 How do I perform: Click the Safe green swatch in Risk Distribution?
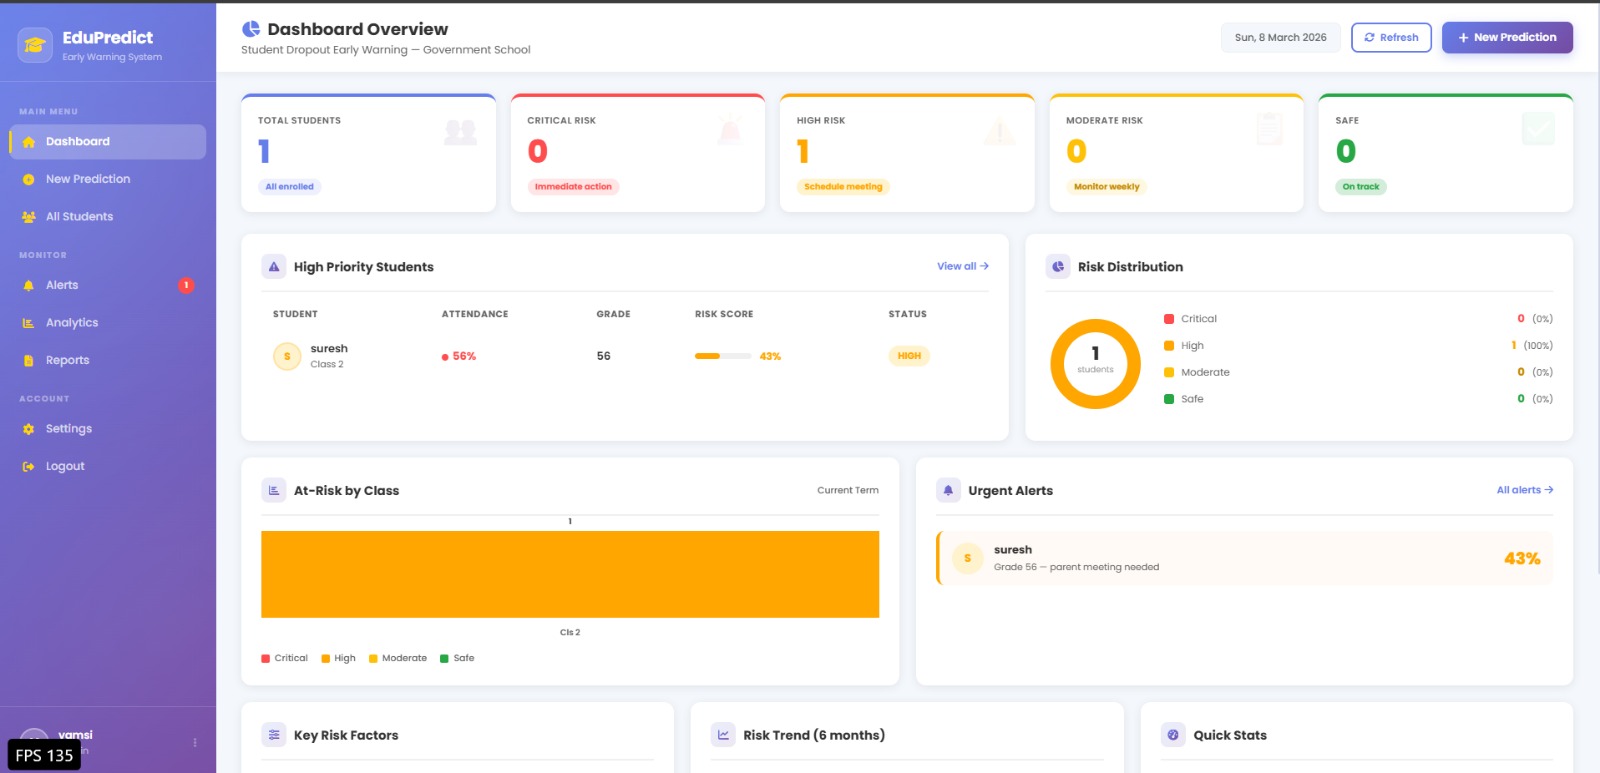click(1169, 399)
